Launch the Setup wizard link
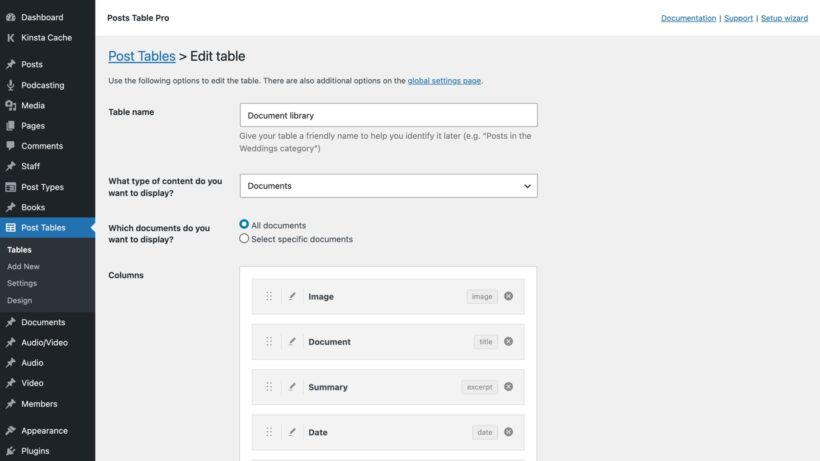 point(784,18)
